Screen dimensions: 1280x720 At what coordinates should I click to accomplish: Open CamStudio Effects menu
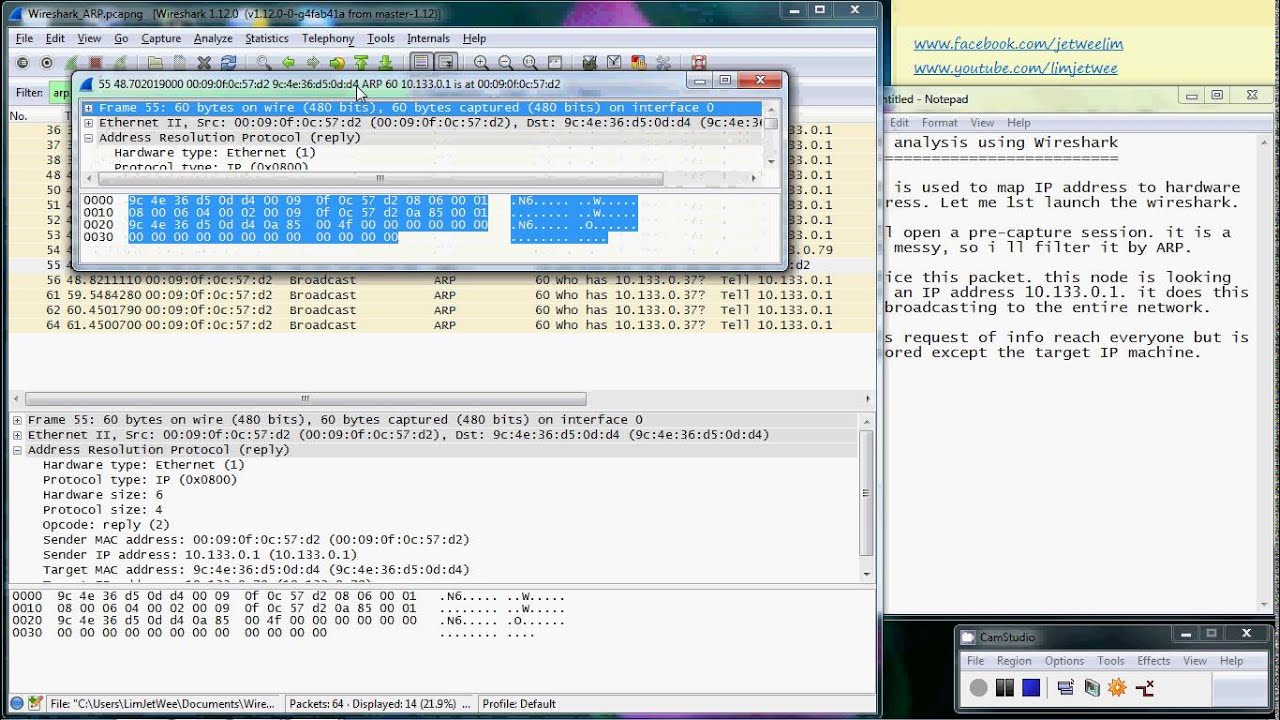pyautogui.click(x=1153, y=661)
